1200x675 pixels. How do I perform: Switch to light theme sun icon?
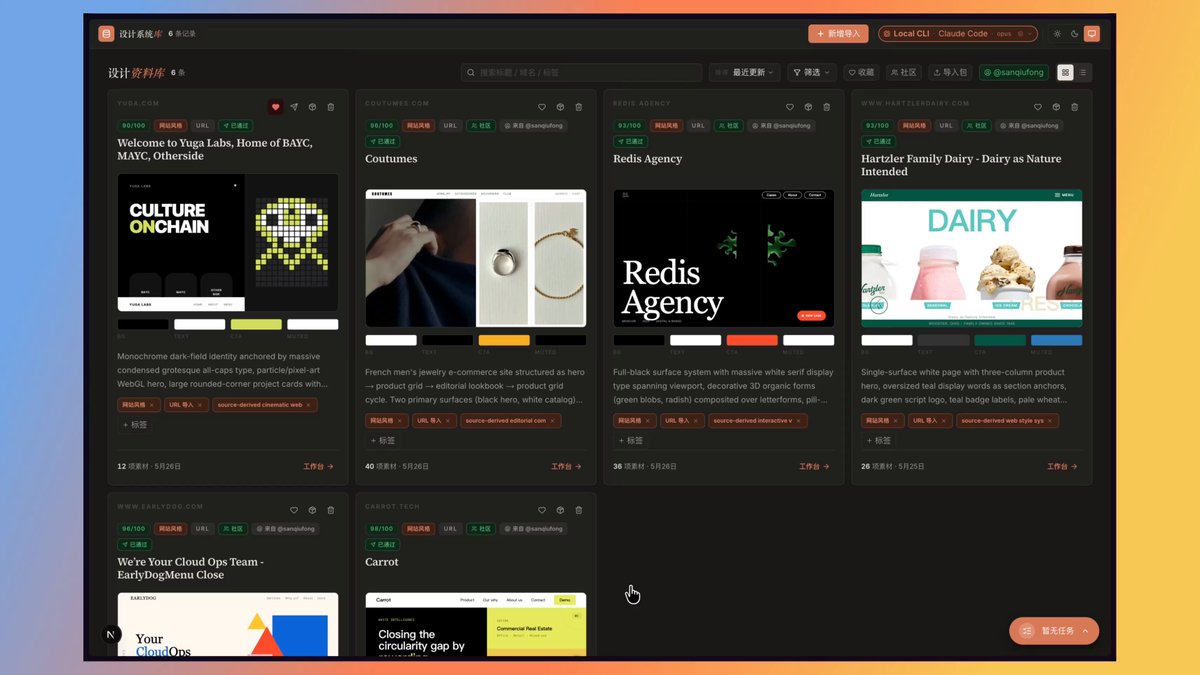[1057, 34]
